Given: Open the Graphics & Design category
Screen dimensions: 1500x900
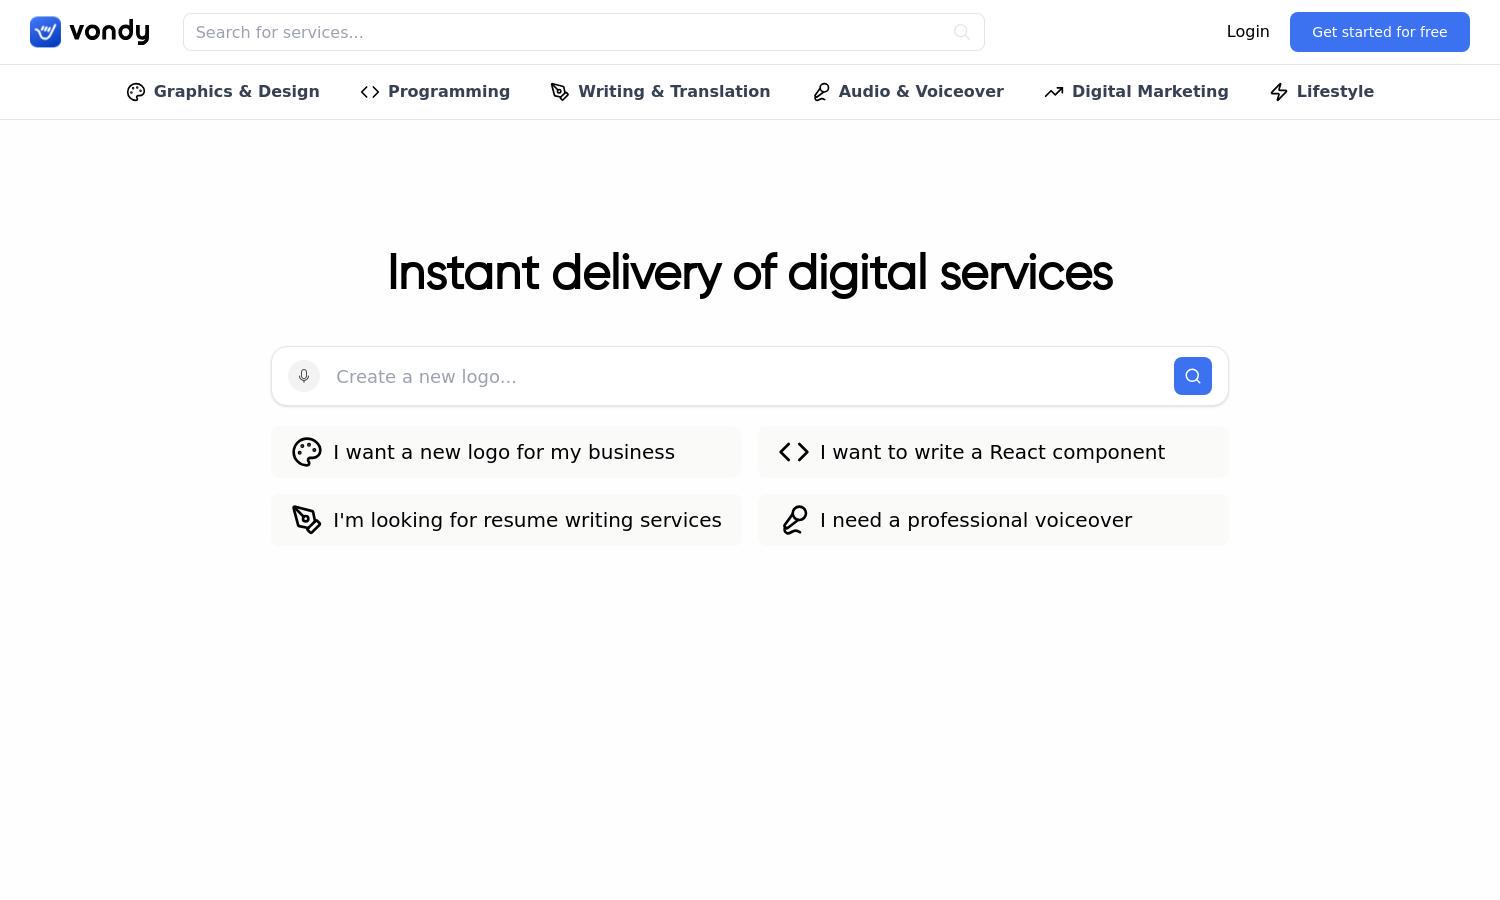Looking at the screenshot, I should (223, 92).
